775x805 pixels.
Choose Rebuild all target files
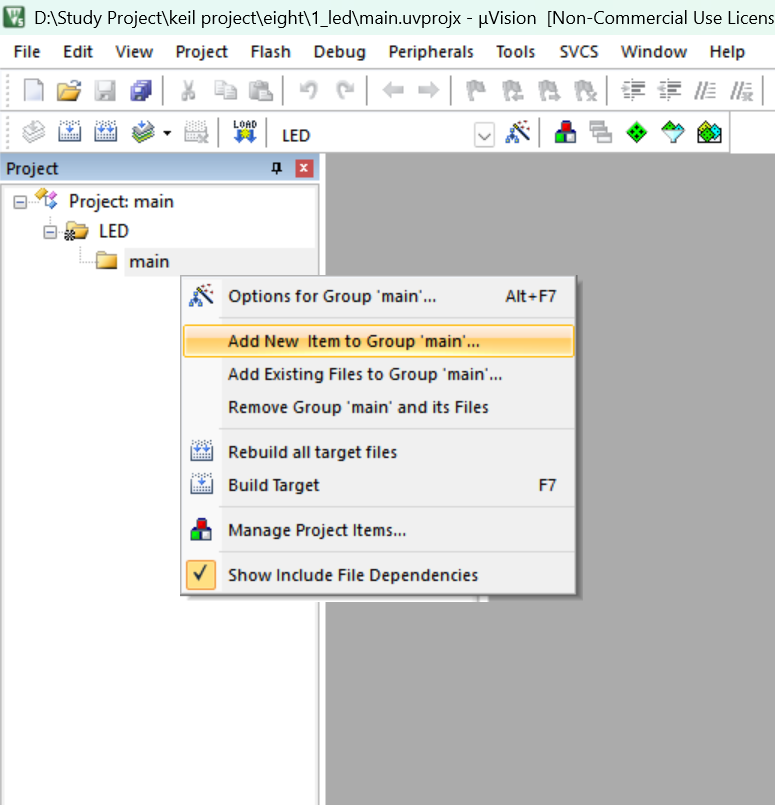pos(378,452)
